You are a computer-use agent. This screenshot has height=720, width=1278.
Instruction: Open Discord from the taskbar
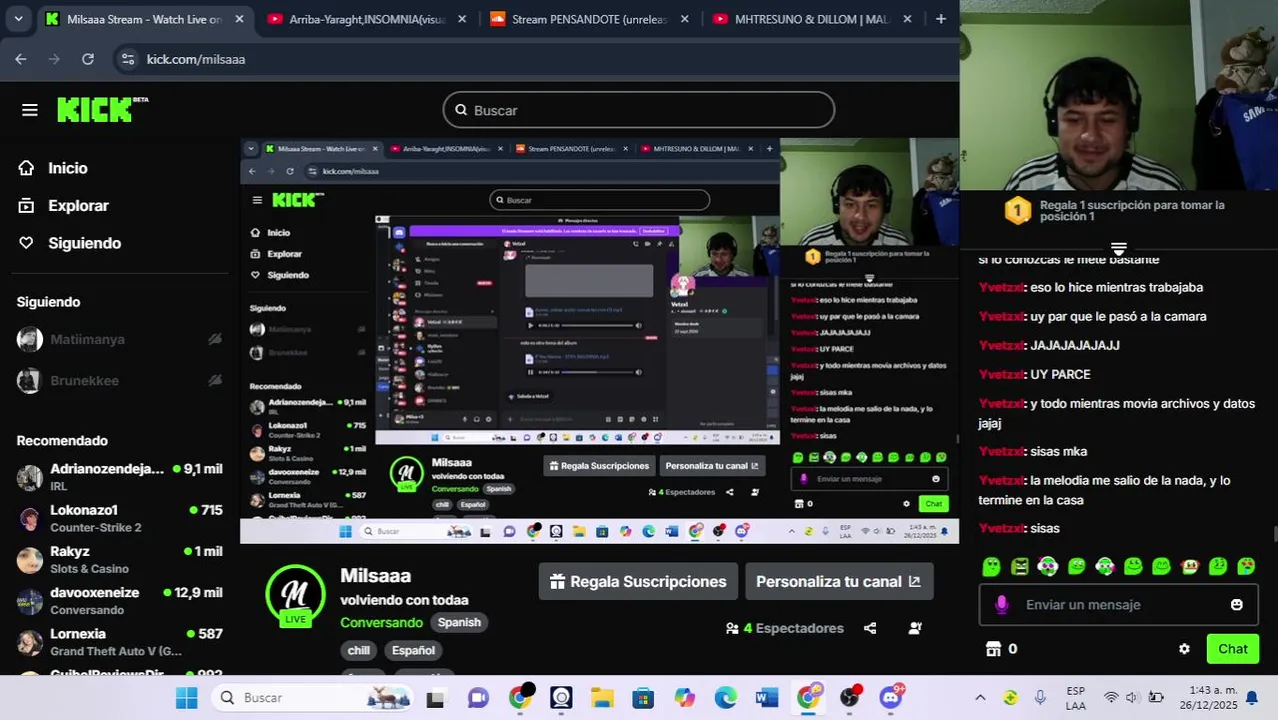point(891,697)
